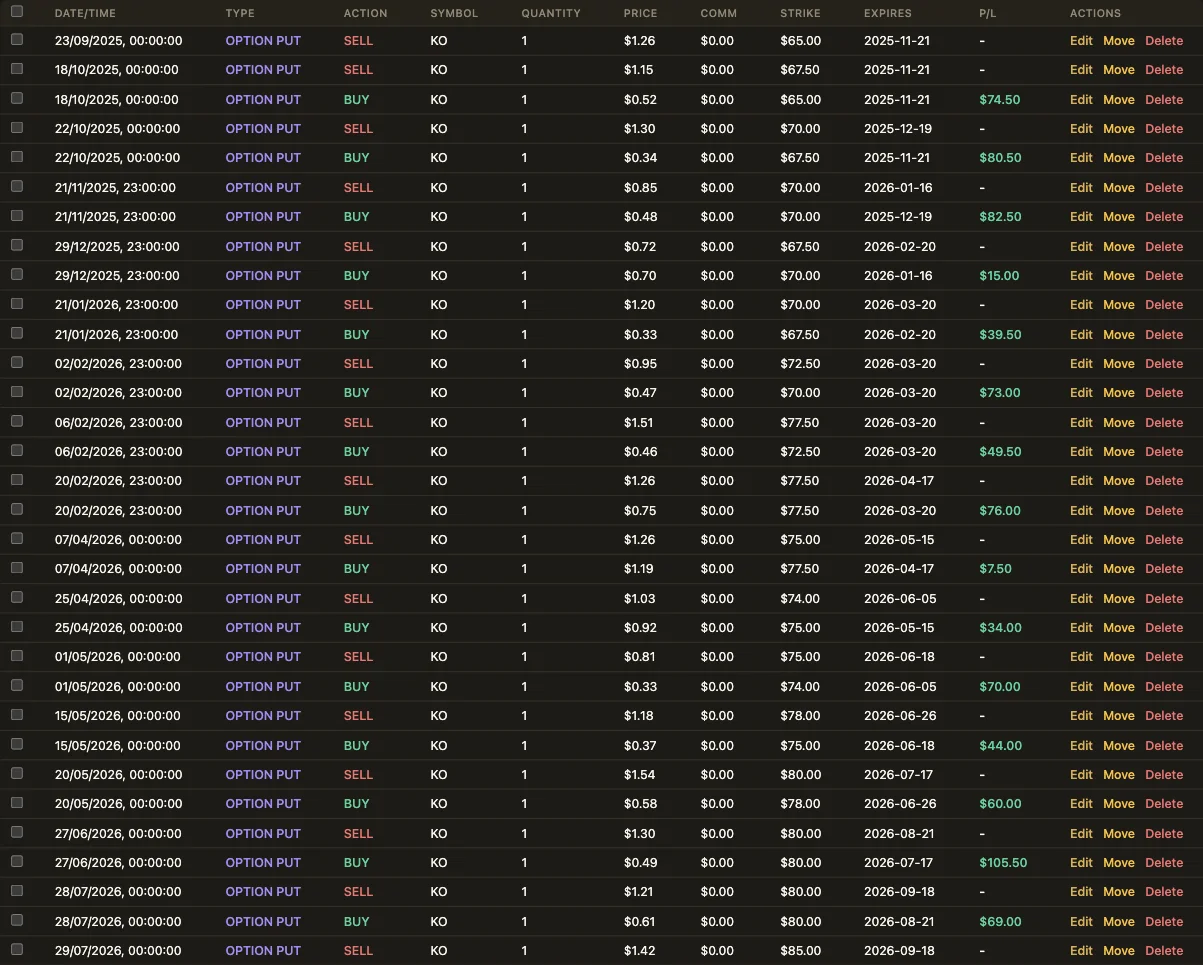Click the $7.50 profit value
Screen dimensions: 1203x965
[996, 569]
